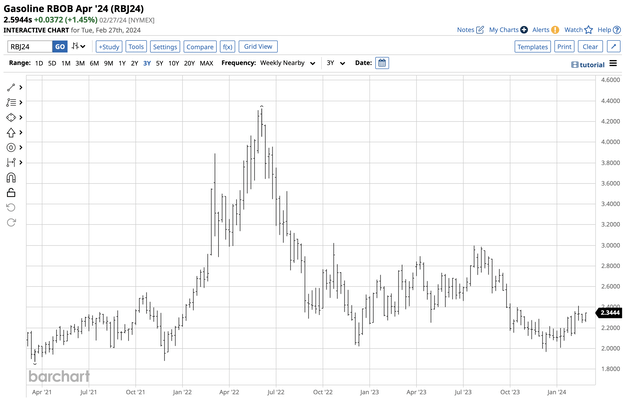Image resolution: width=640 pixels, height=415 pixels.
Task: Expand the arrow marker options chevron
Action: click(x=20, y=133)
